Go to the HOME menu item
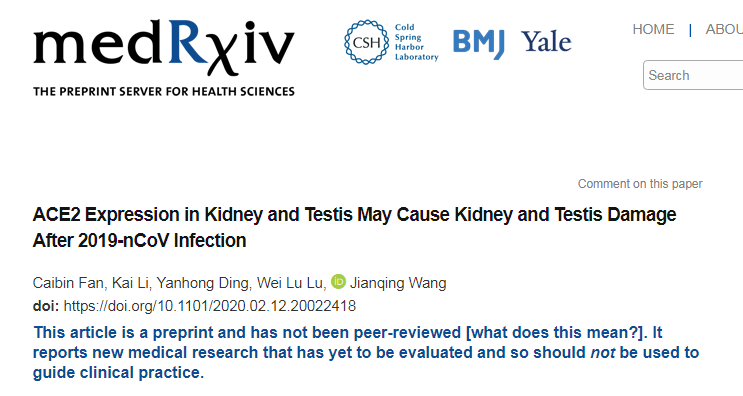This screenshot has height=396, width=743. tap(653, 29)
